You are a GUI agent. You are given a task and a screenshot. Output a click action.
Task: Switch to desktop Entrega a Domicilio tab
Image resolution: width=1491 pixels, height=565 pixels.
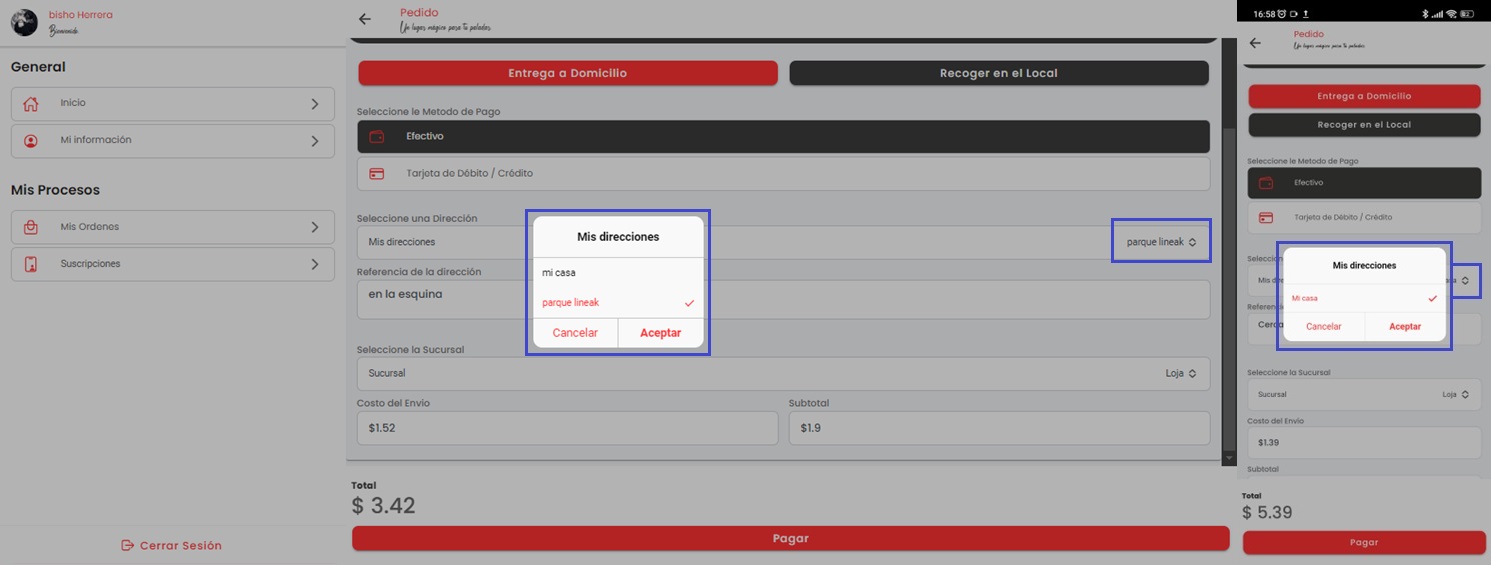[x=567, y=74]
